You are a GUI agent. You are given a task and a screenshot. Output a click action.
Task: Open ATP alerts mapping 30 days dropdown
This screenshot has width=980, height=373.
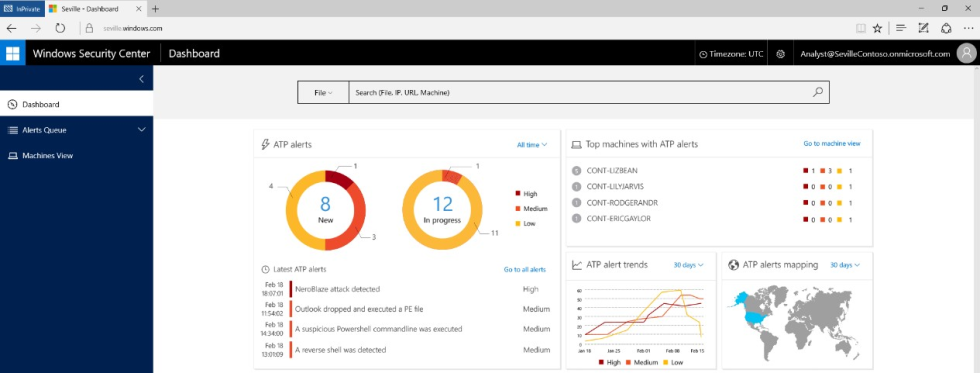click(845, 265)
